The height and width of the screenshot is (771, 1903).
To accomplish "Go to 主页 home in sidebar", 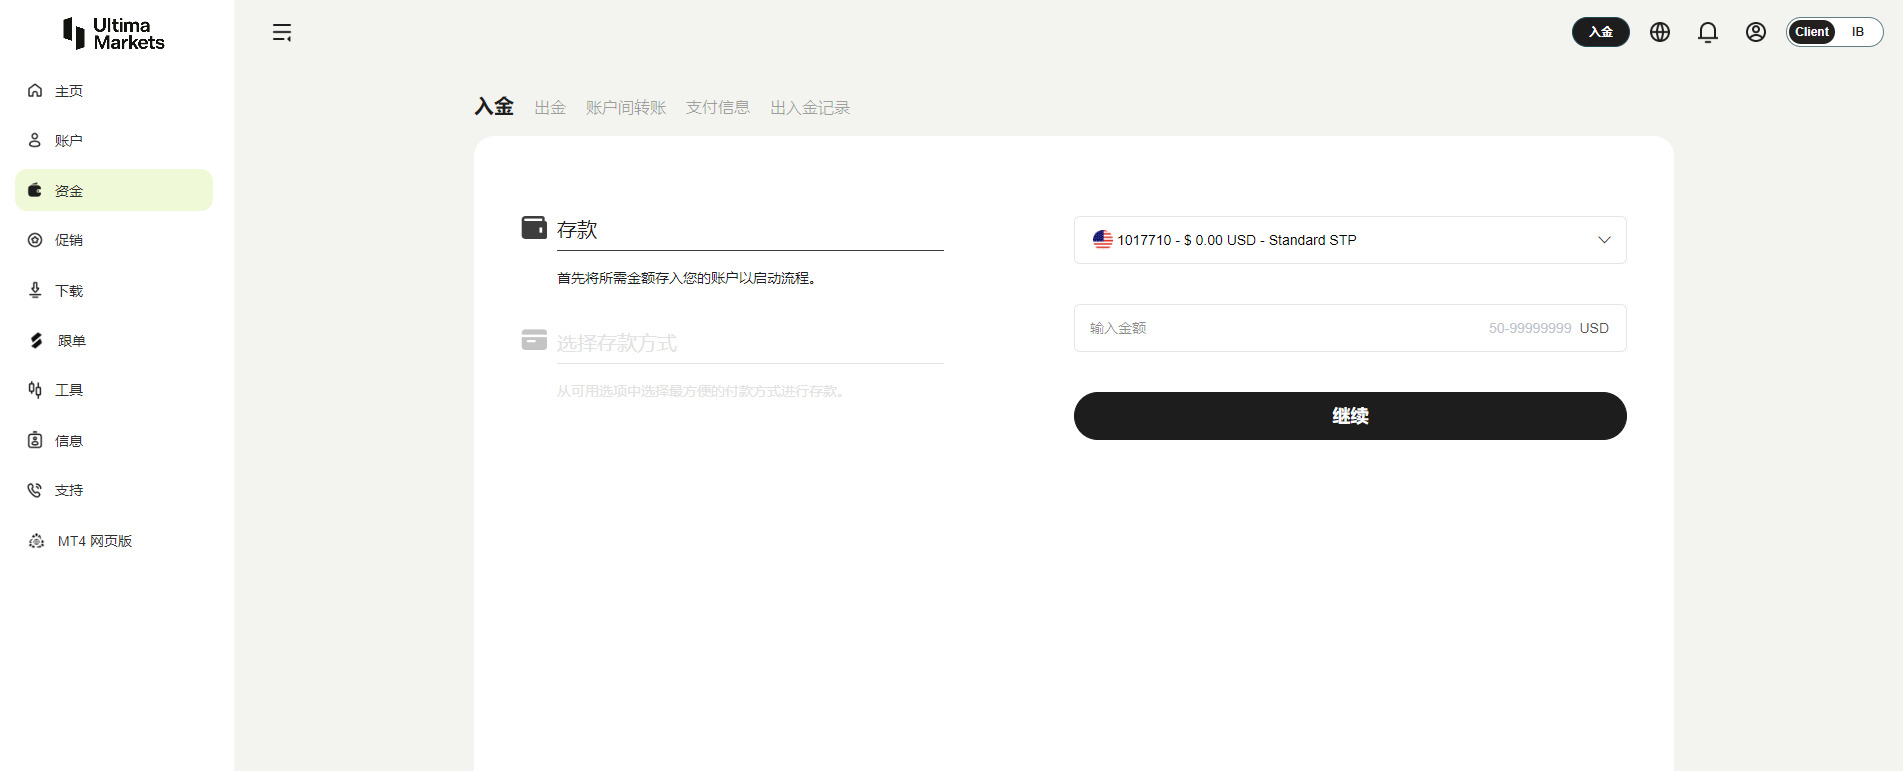I will pyautogui.click(x=68, y=91).
